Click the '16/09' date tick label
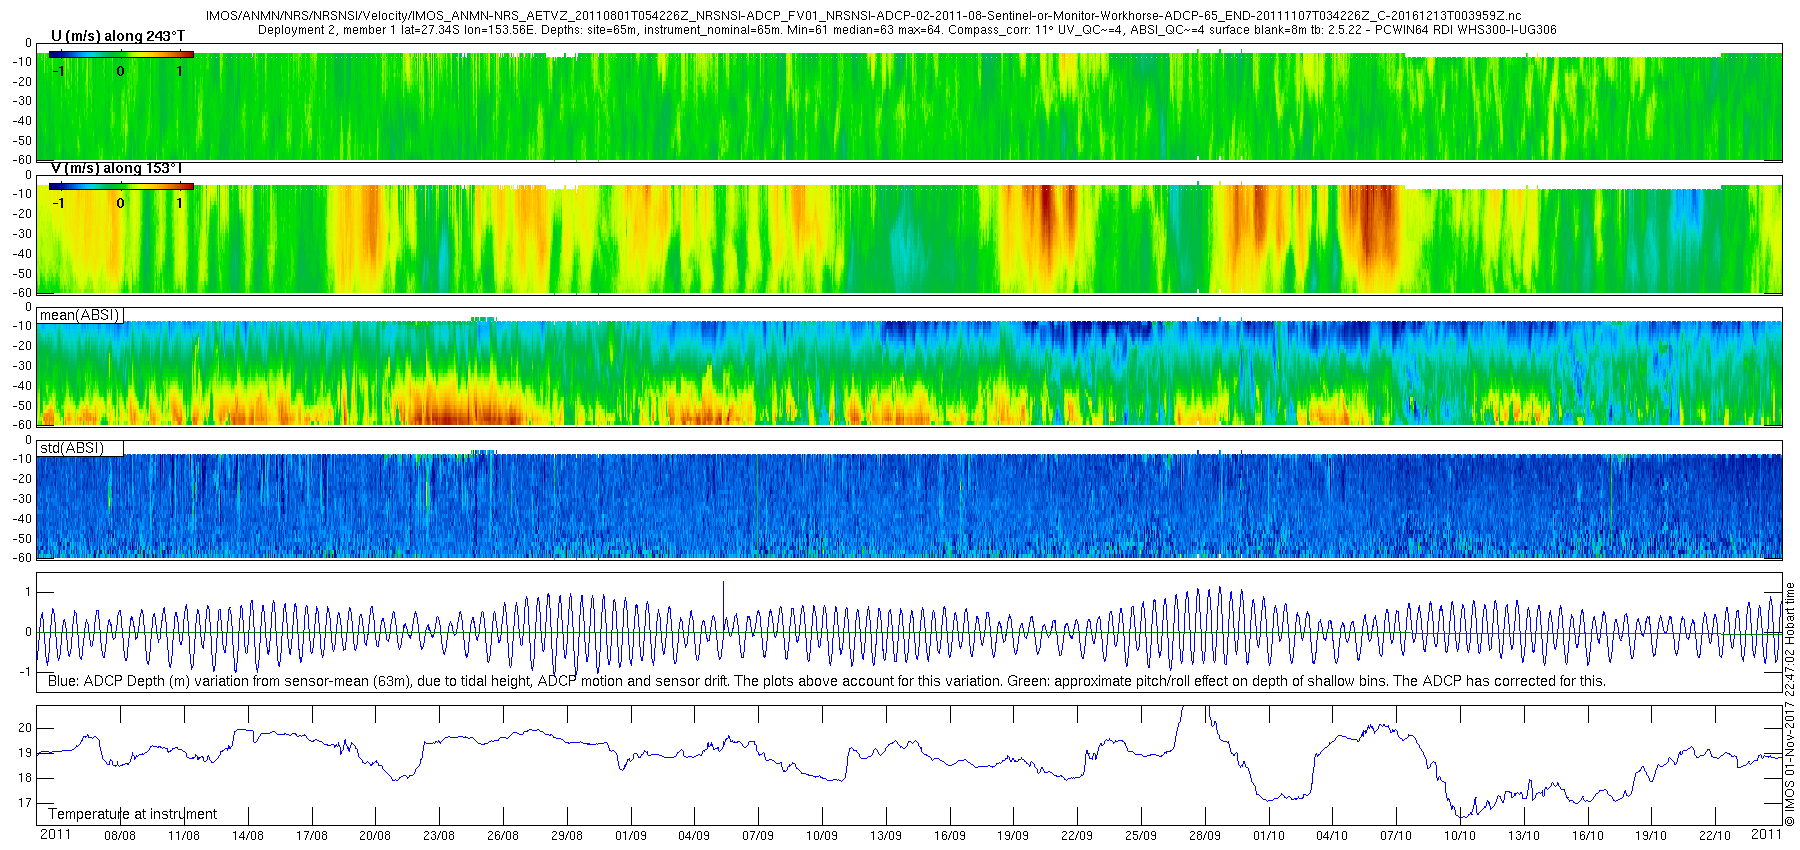 (x=950, y=836)
